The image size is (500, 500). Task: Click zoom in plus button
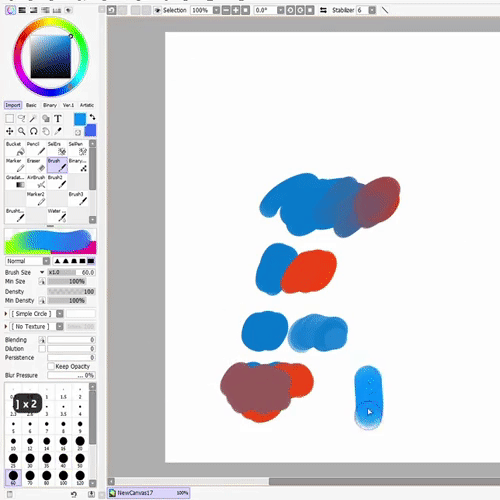tap(236, 10)
